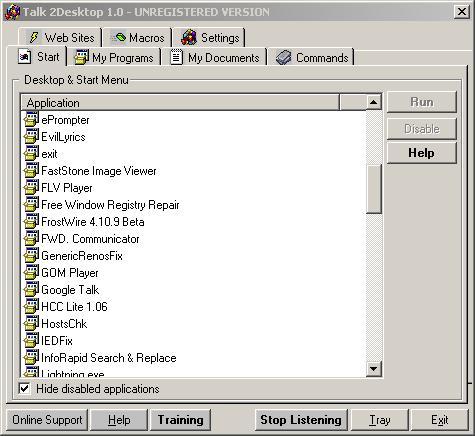Click the green Macros tab icon
The height and width of the screenshot is (436, 475).
(119, 37)
